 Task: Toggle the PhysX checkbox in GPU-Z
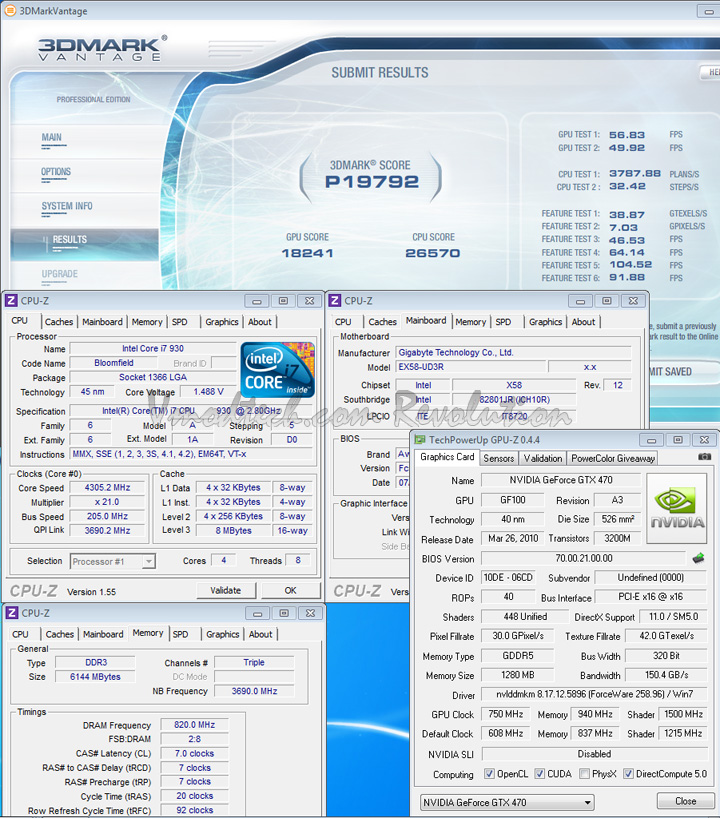pyautogui.click(x=584, y=774)
